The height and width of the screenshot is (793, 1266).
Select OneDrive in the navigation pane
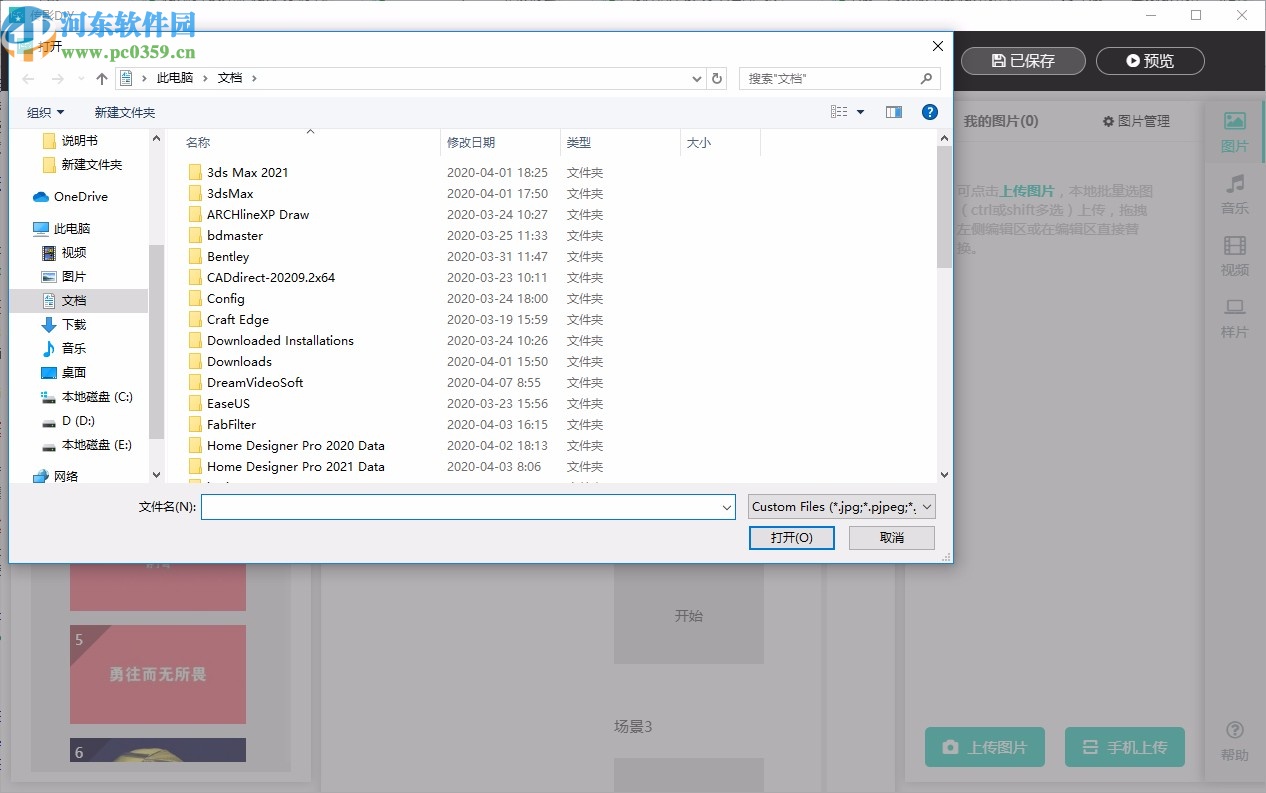coord(80,197)
